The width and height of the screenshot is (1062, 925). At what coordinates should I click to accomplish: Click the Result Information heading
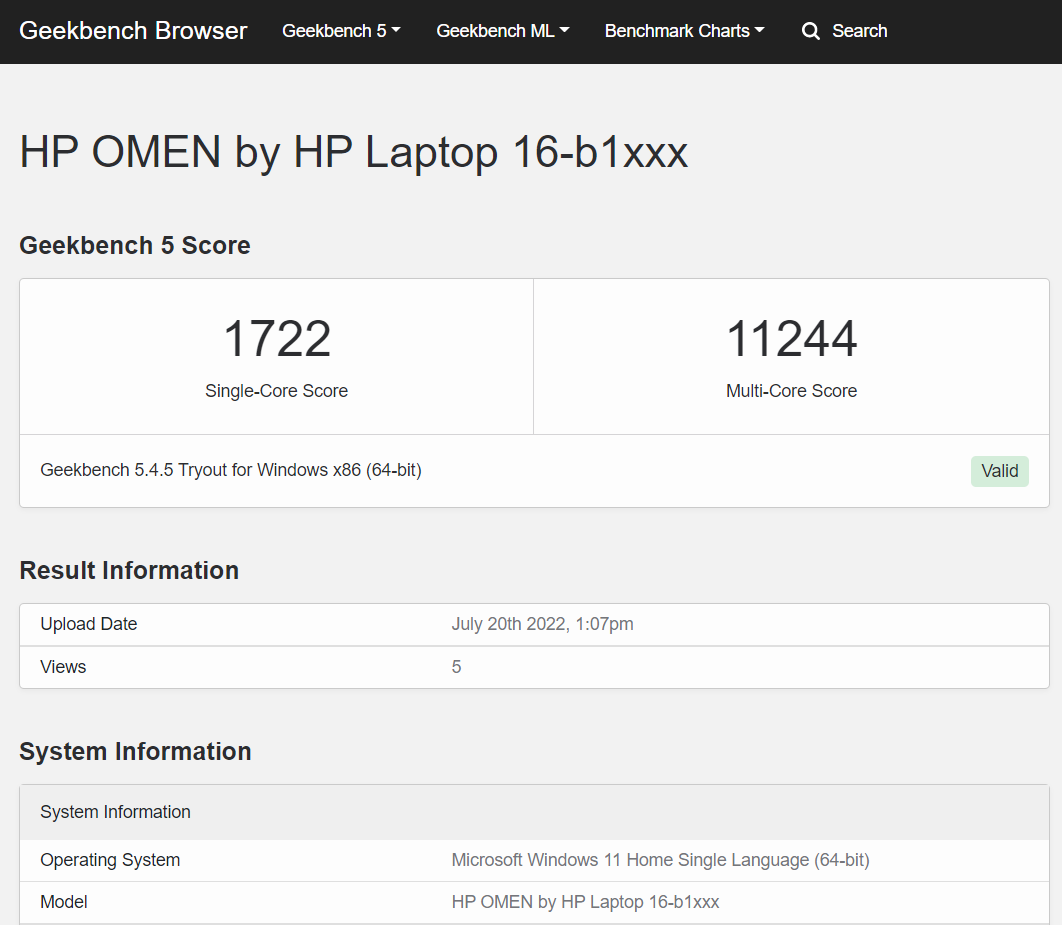point(129,570)
